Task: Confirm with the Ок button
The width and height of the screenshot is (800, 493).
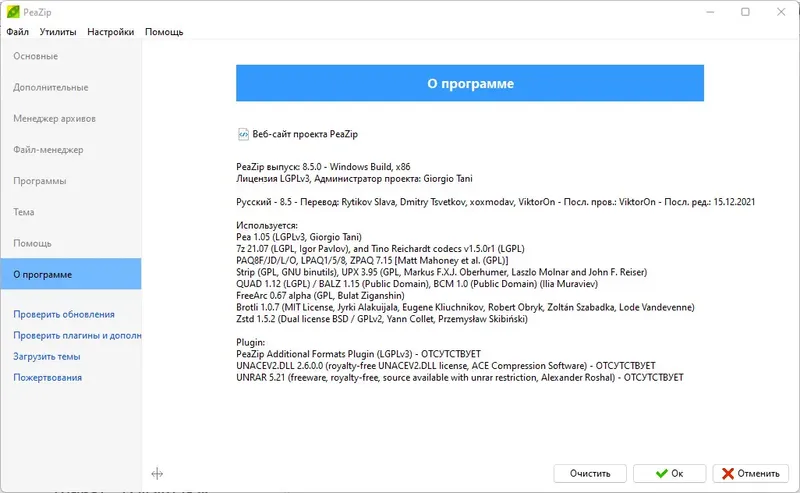Action: (x=669, y=474)
